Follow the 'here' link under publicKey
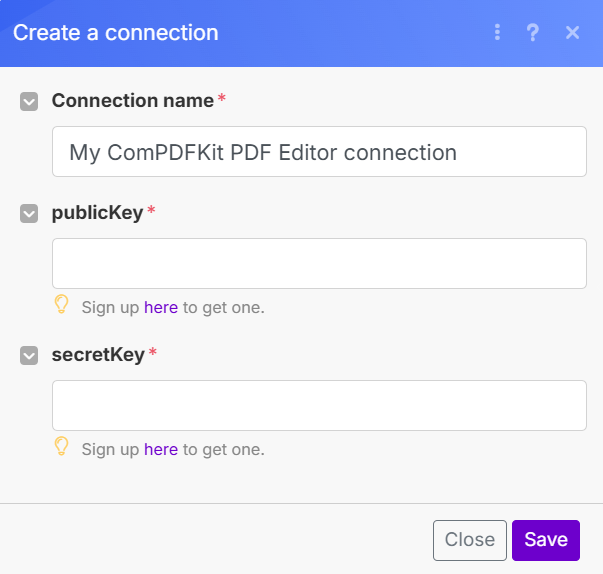 (x=161, y=308)
